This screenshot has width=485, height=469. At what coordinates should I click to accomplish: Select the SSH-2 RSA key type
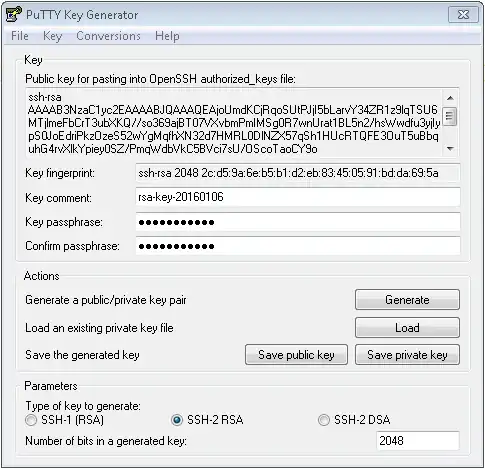click(x=177, y=420)
